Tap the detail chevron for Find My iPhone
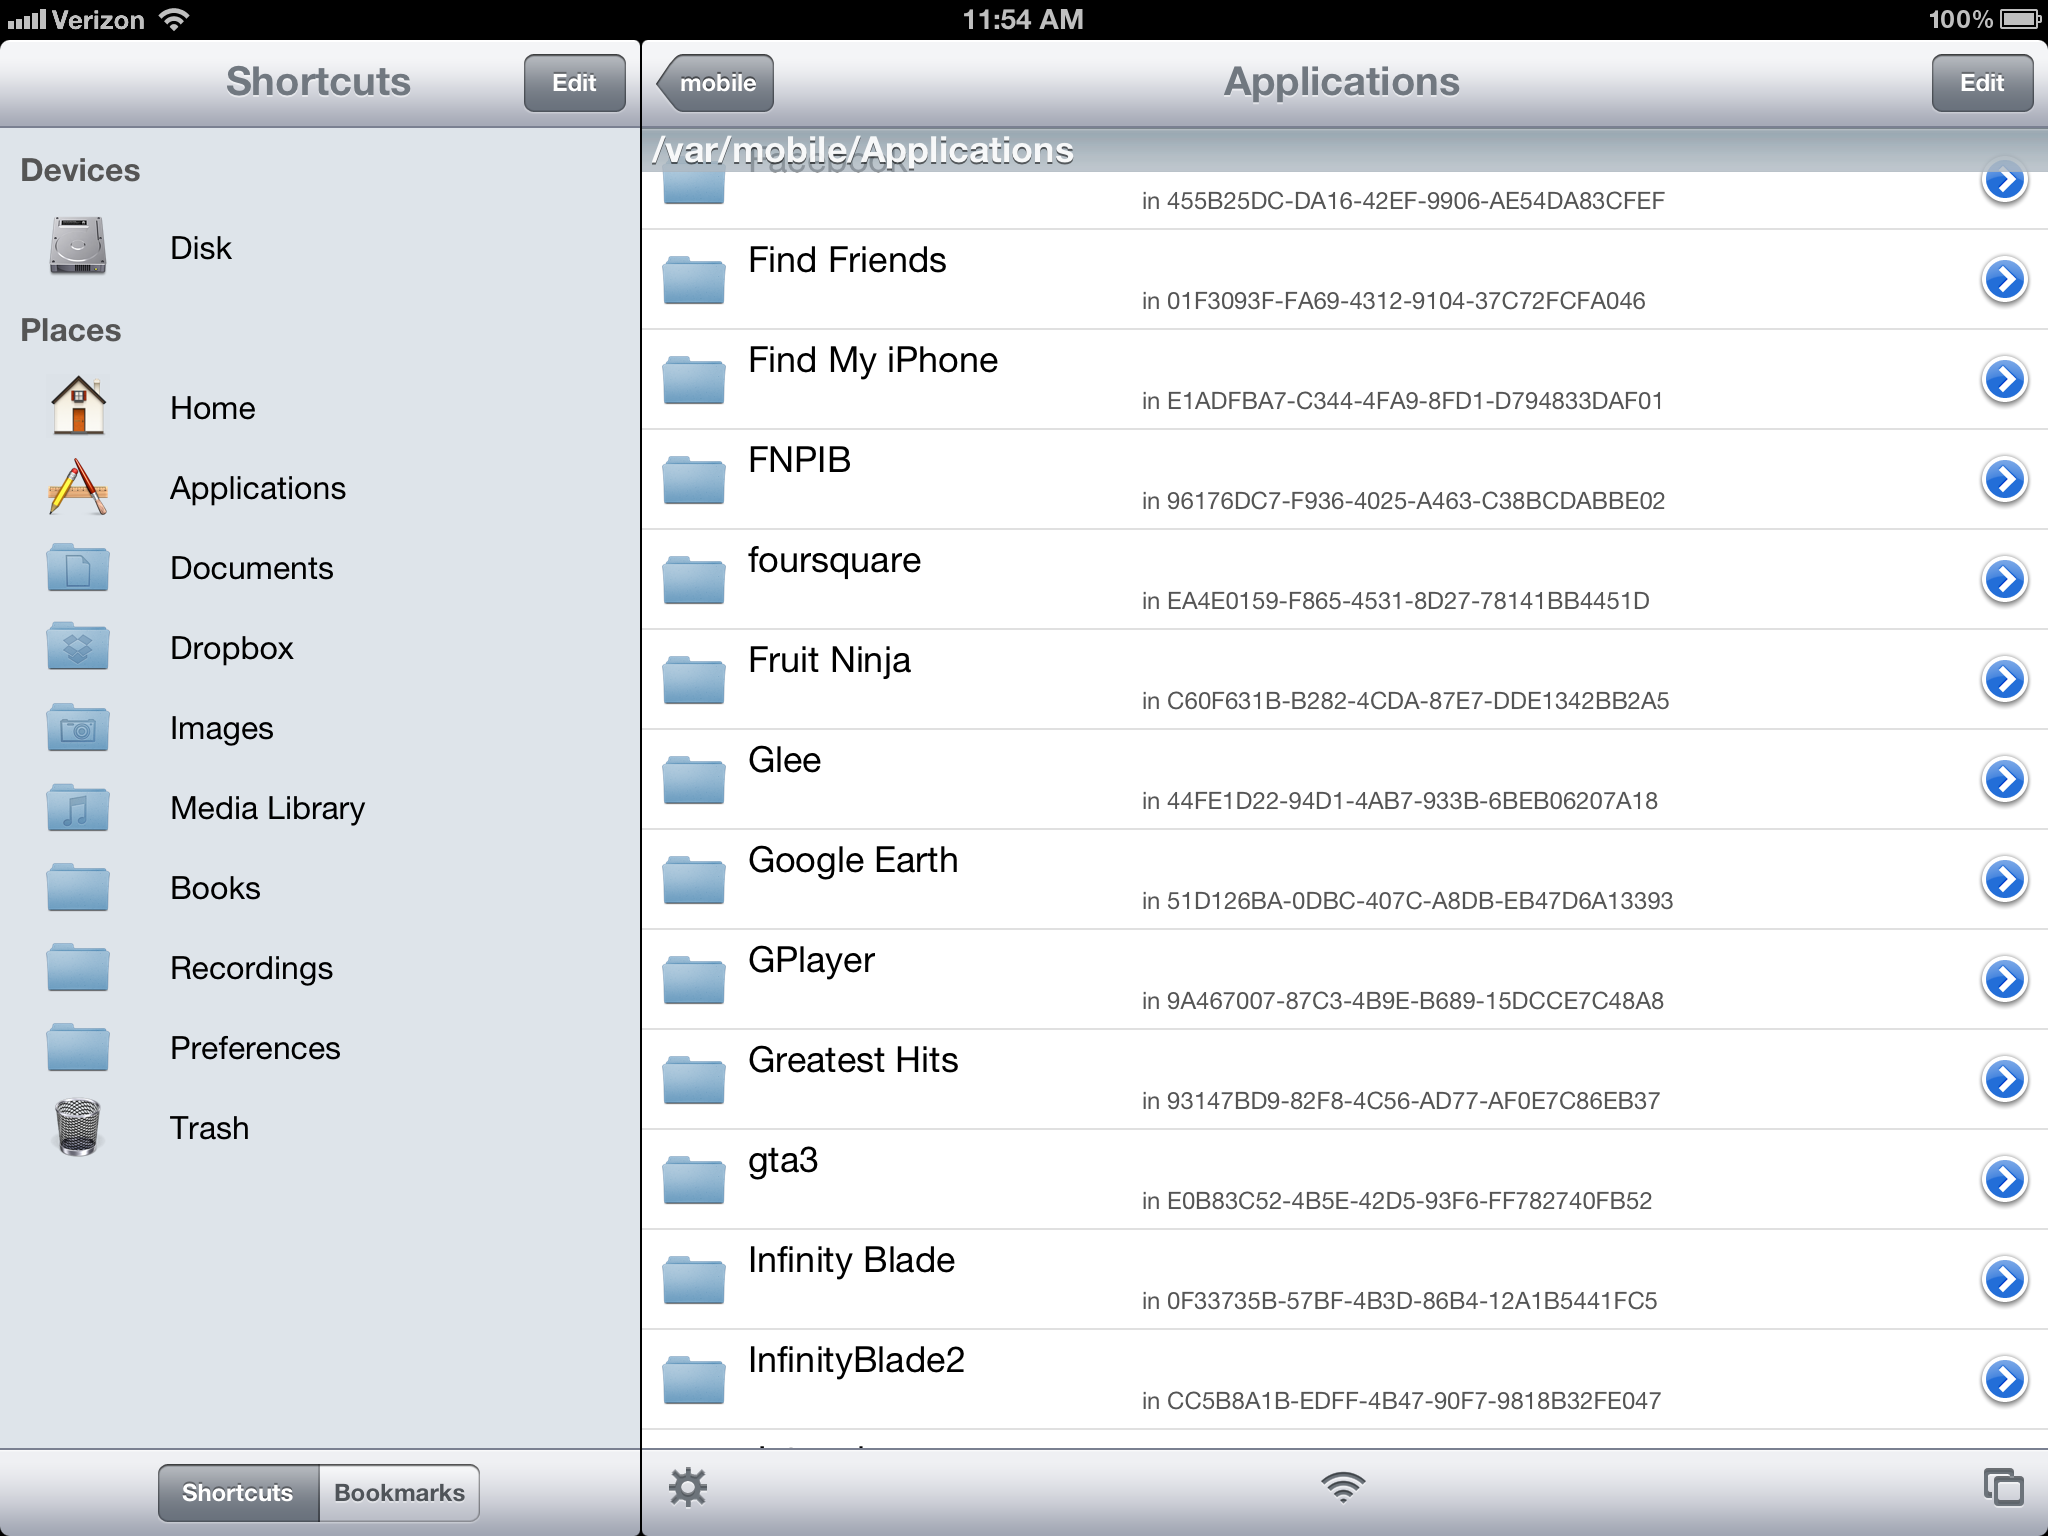Screen dimensions: 2048x1536 tap(2004, 379)
